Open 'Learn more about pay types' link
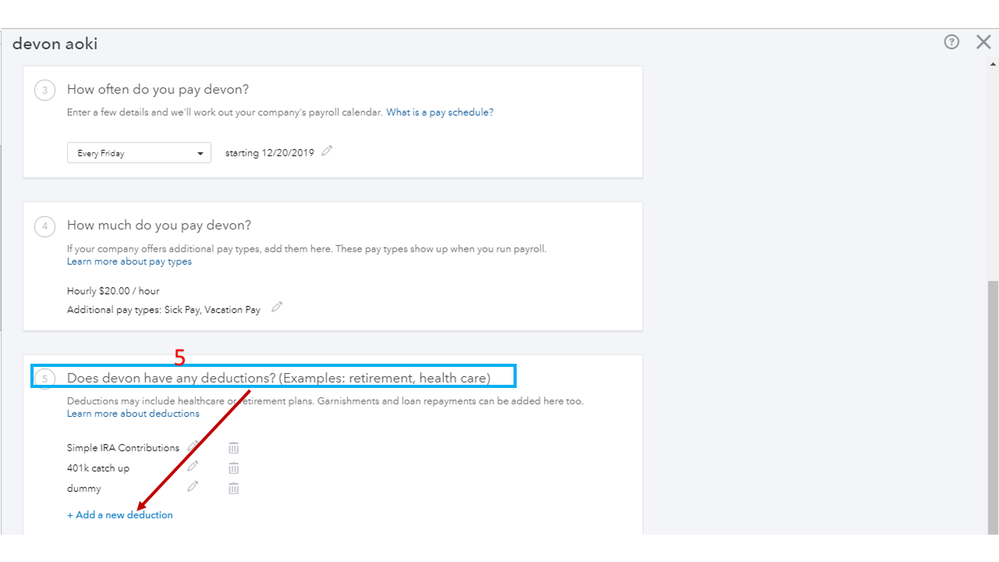The width and height of the screenshot is (999, 562). pos(129,262)
